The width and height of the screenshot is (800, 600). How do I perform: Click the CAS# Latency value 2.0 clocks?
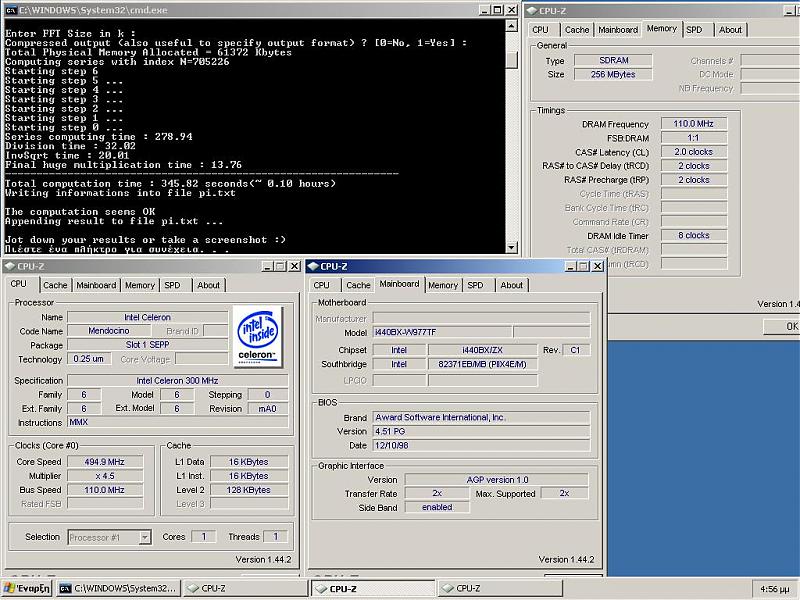[693, 152]
